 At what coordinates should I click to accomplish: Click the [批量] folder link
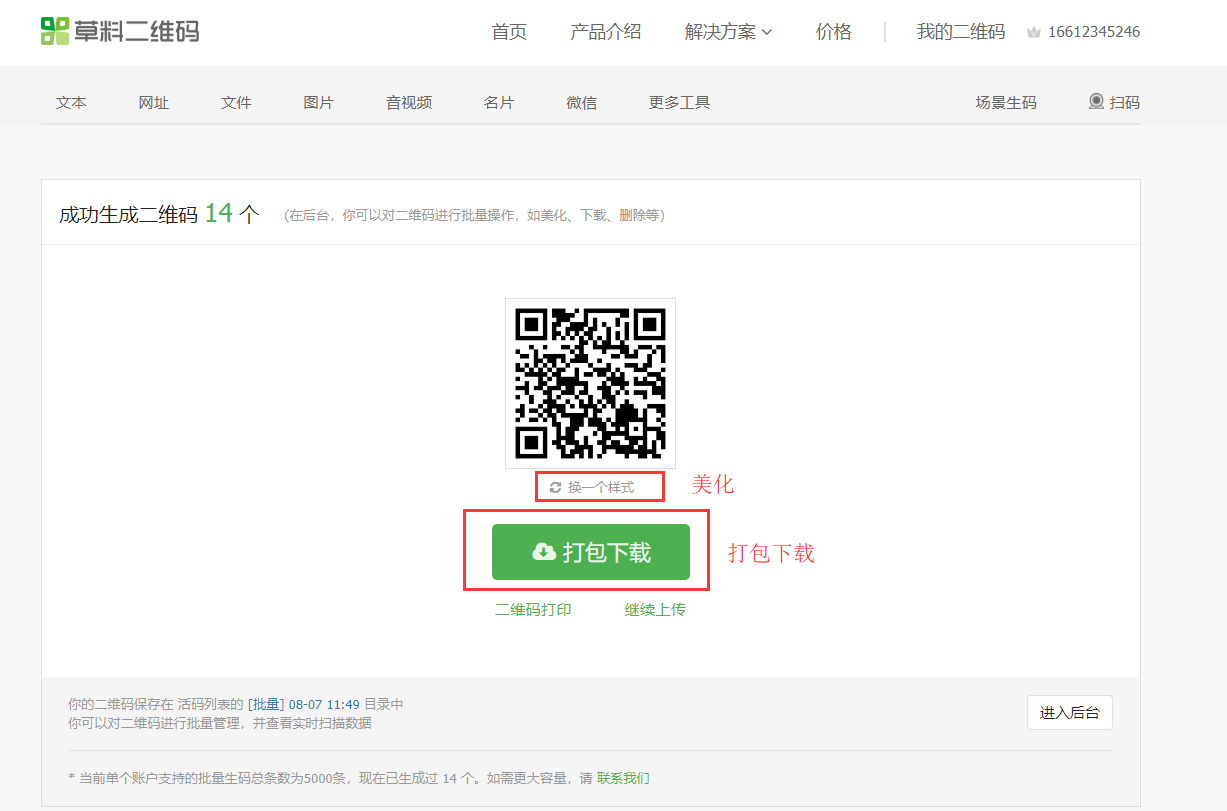click(x=267, y=703)
